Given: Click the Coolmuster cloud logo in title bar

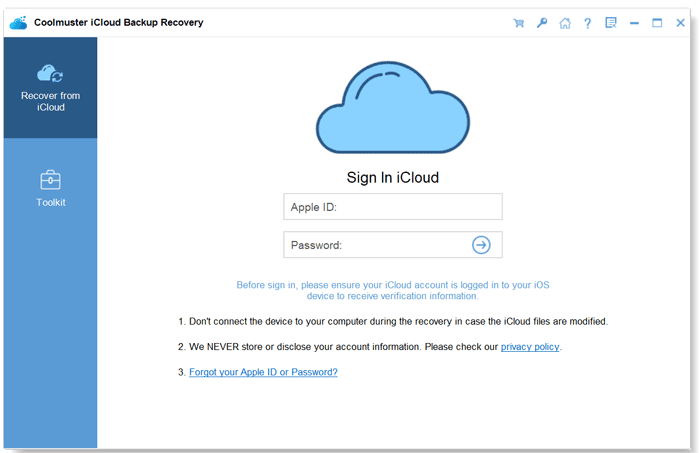Looking at the screenshot, I should (18, 23).
